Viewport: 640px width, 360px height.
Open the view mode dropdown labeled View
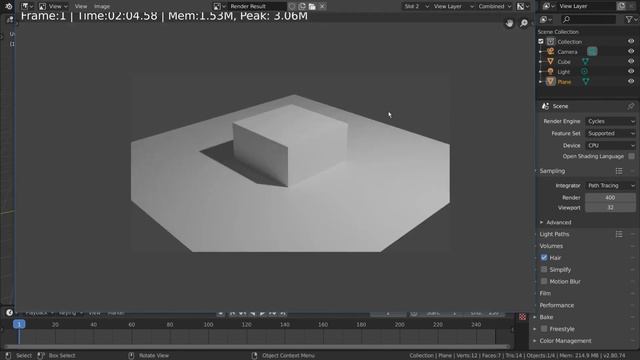coord(53,6)
